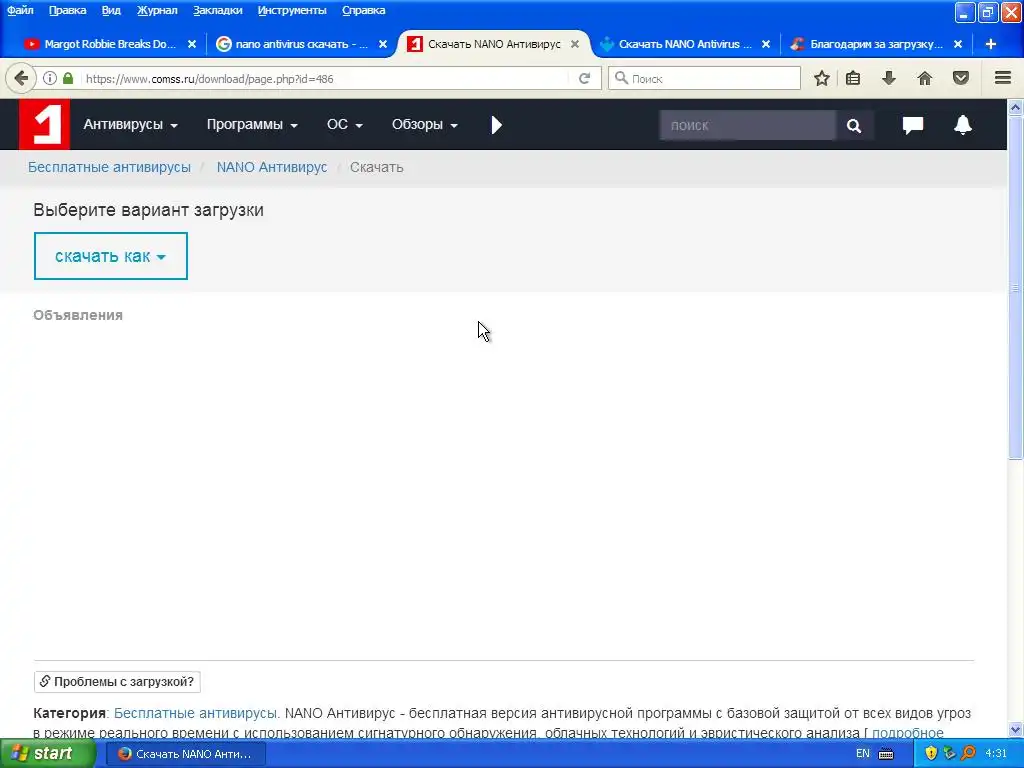Image resolution: width=1024 pixels, height=768 pixels.
Task: Click the browser Поиск search field
Action: 704,78
